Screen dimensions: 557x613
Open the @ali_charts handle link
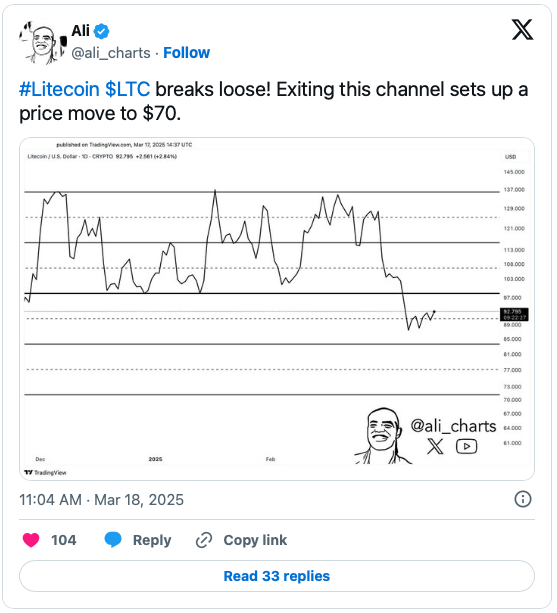click(111, 53)
